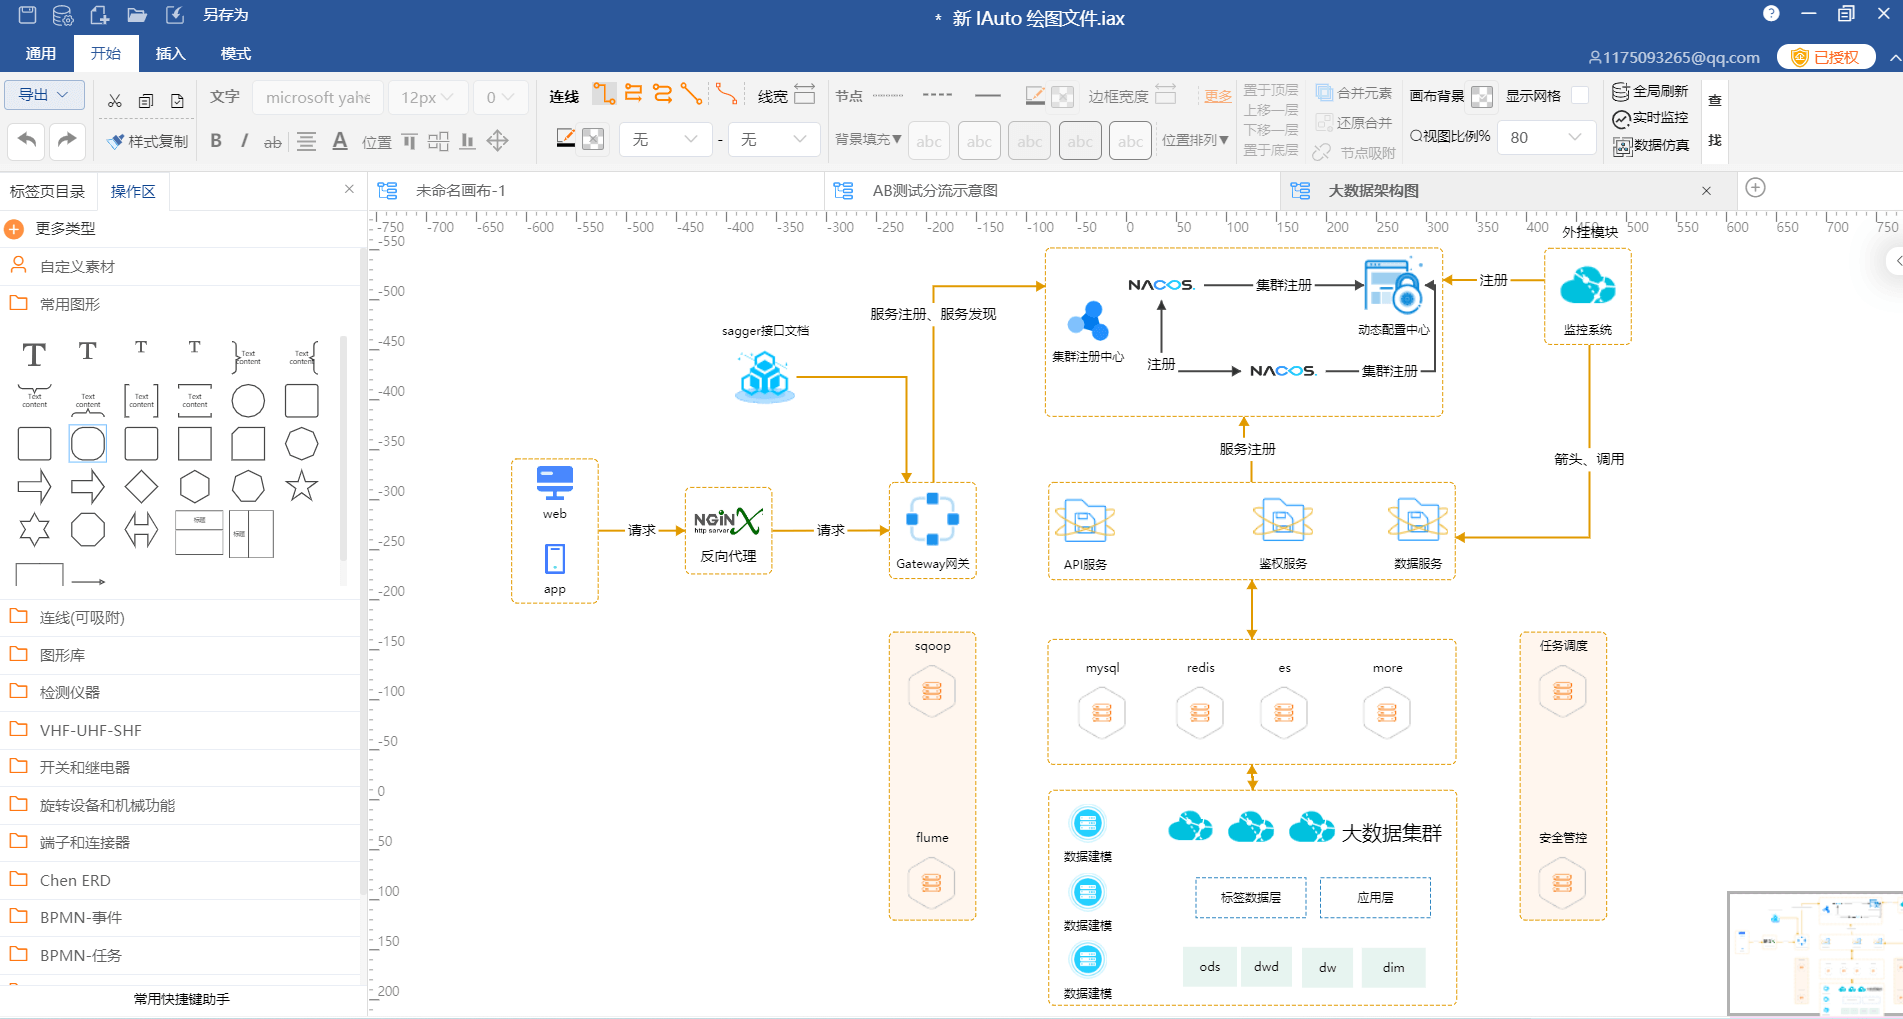
Task: Expand the VHF-UHF-SHF folder
Action: coord(180,730)
